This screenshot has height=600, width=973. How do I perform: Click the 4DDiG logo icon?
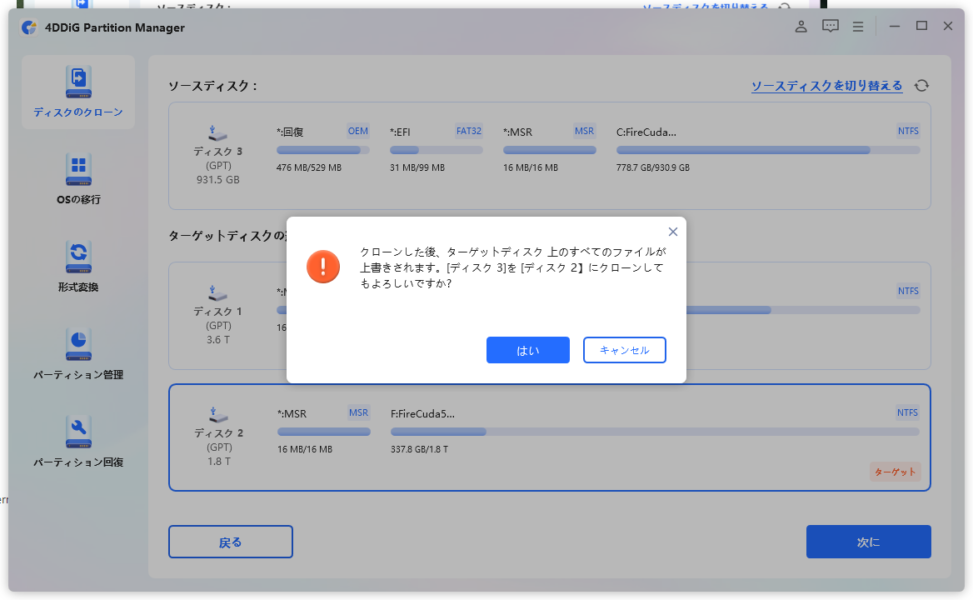(29, 27)
